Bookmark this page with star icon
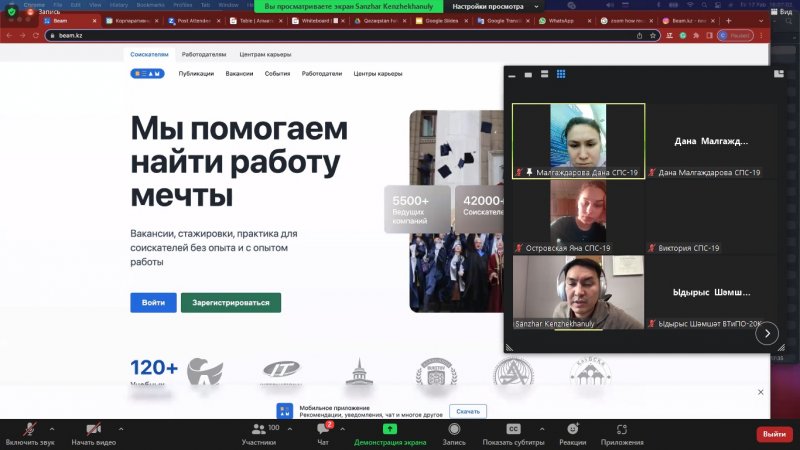This screenshot has height=450, width=800. click(x=653, y=35)
